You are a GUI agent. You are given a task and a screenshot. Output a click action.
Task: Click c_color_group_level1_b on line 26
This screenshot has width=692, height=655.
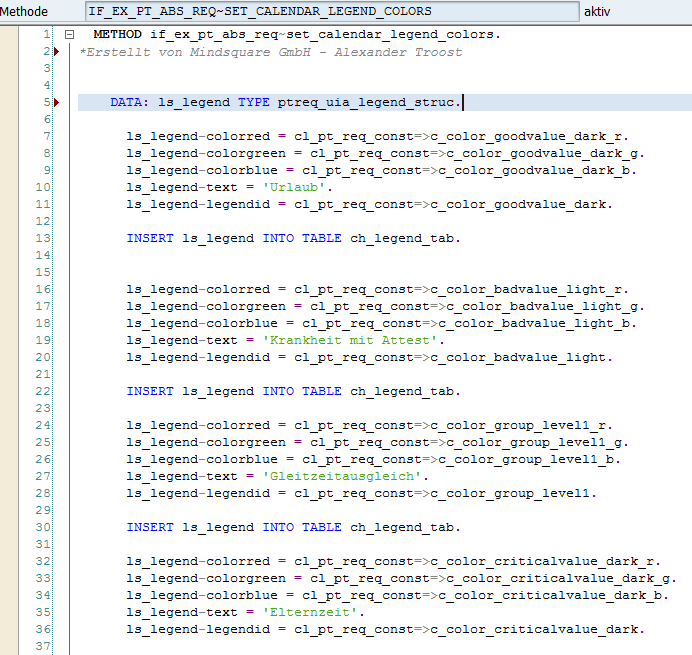(526, 459)
